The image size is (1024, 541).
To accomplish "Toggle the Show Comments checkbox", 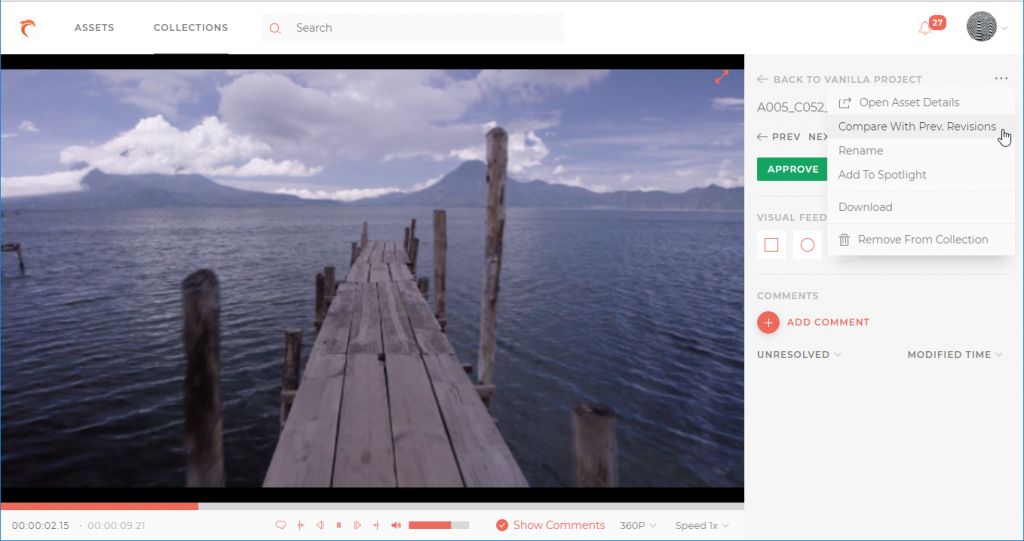I will click(x=502, y=525).
